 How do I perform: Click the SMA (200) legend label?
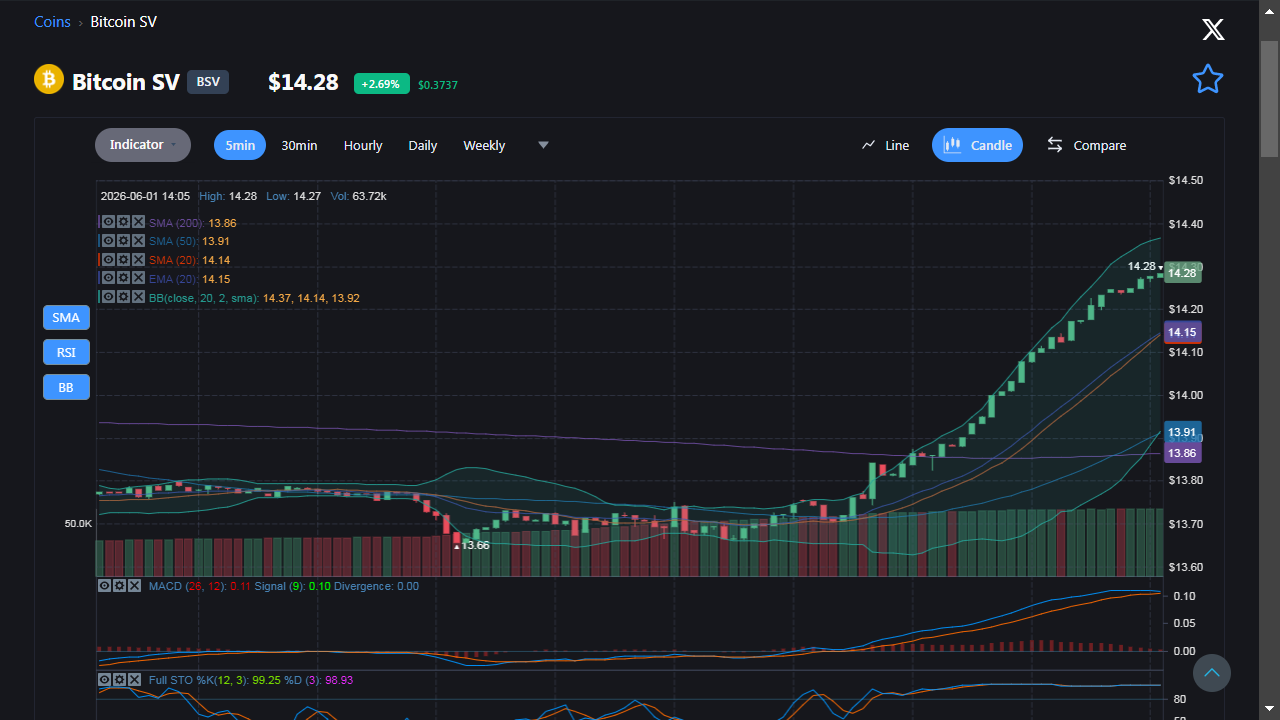(x=177, y=223)
